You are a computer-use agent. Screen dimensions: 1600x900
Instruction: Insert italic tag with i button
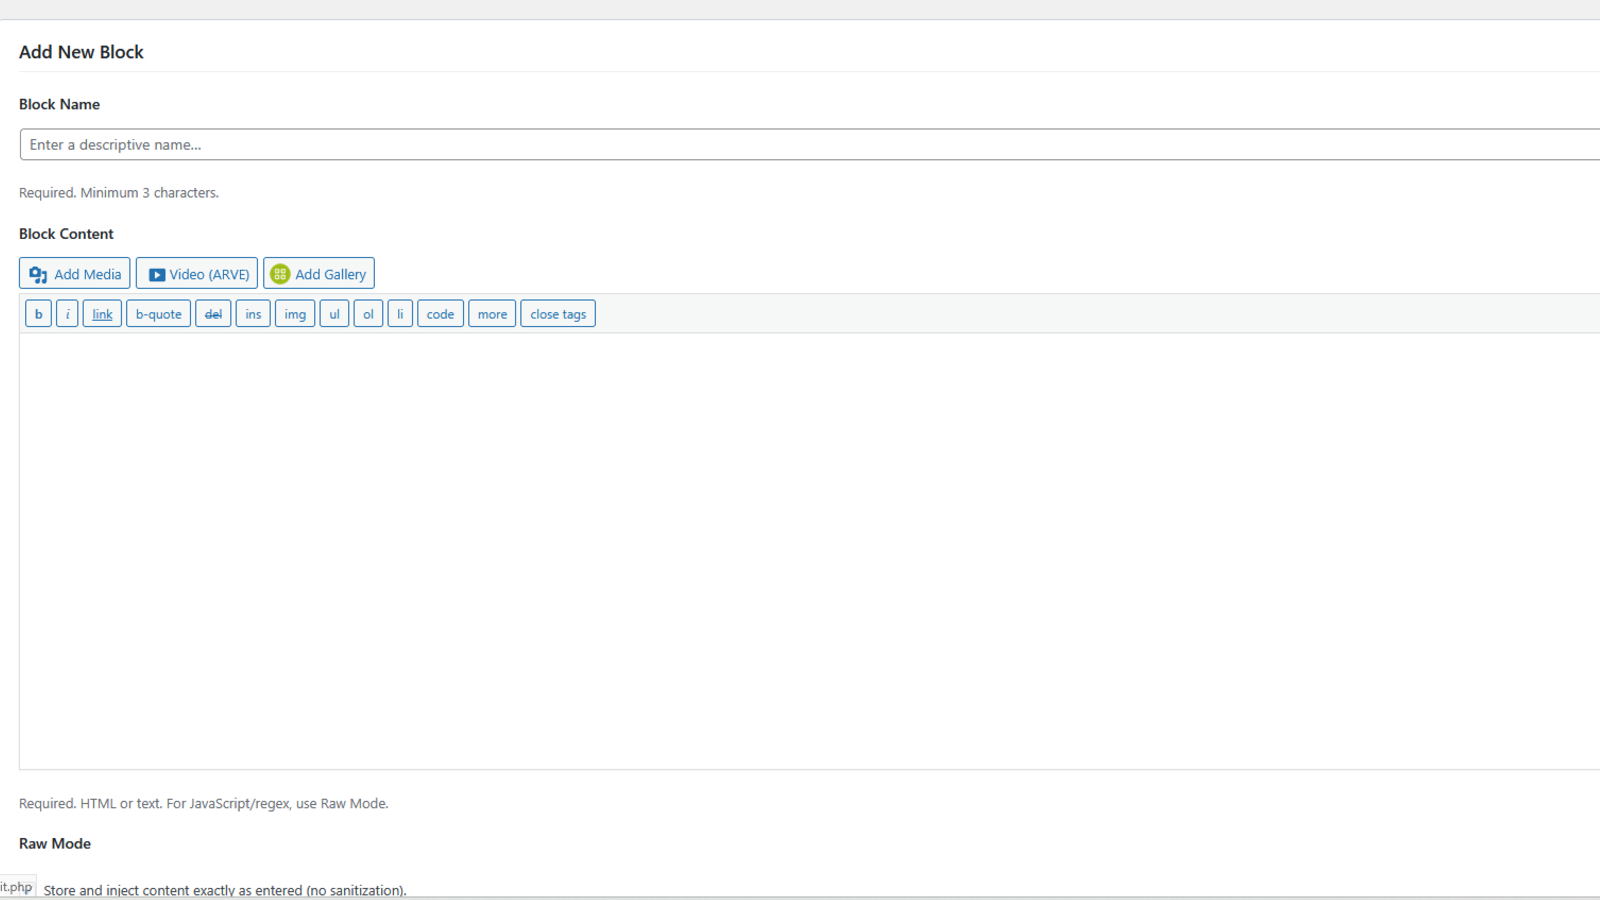pos(67,314)
